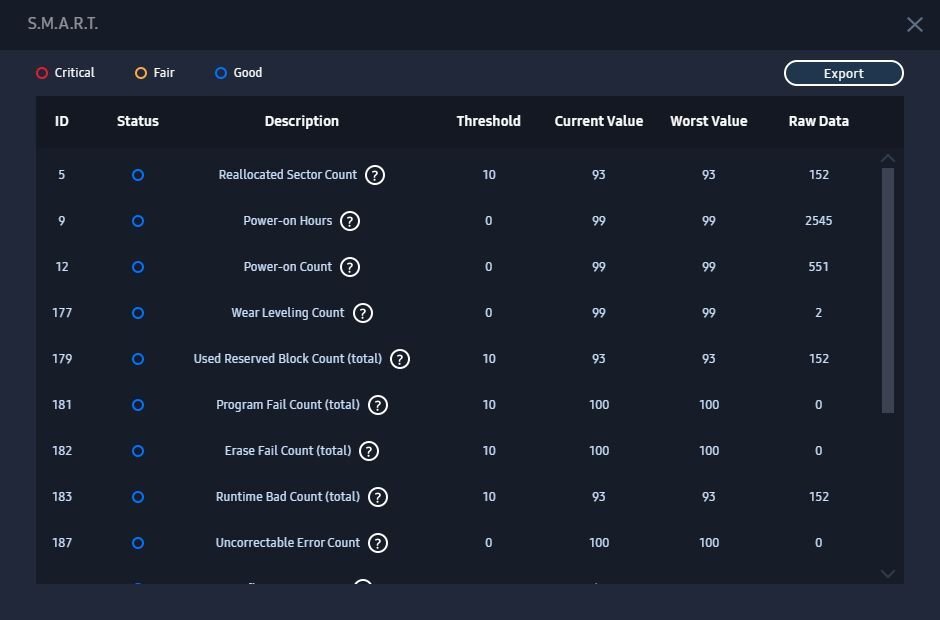The image size is (940, 620).
Task: Click status circle of ID 183 row
Action: (138, 497)
